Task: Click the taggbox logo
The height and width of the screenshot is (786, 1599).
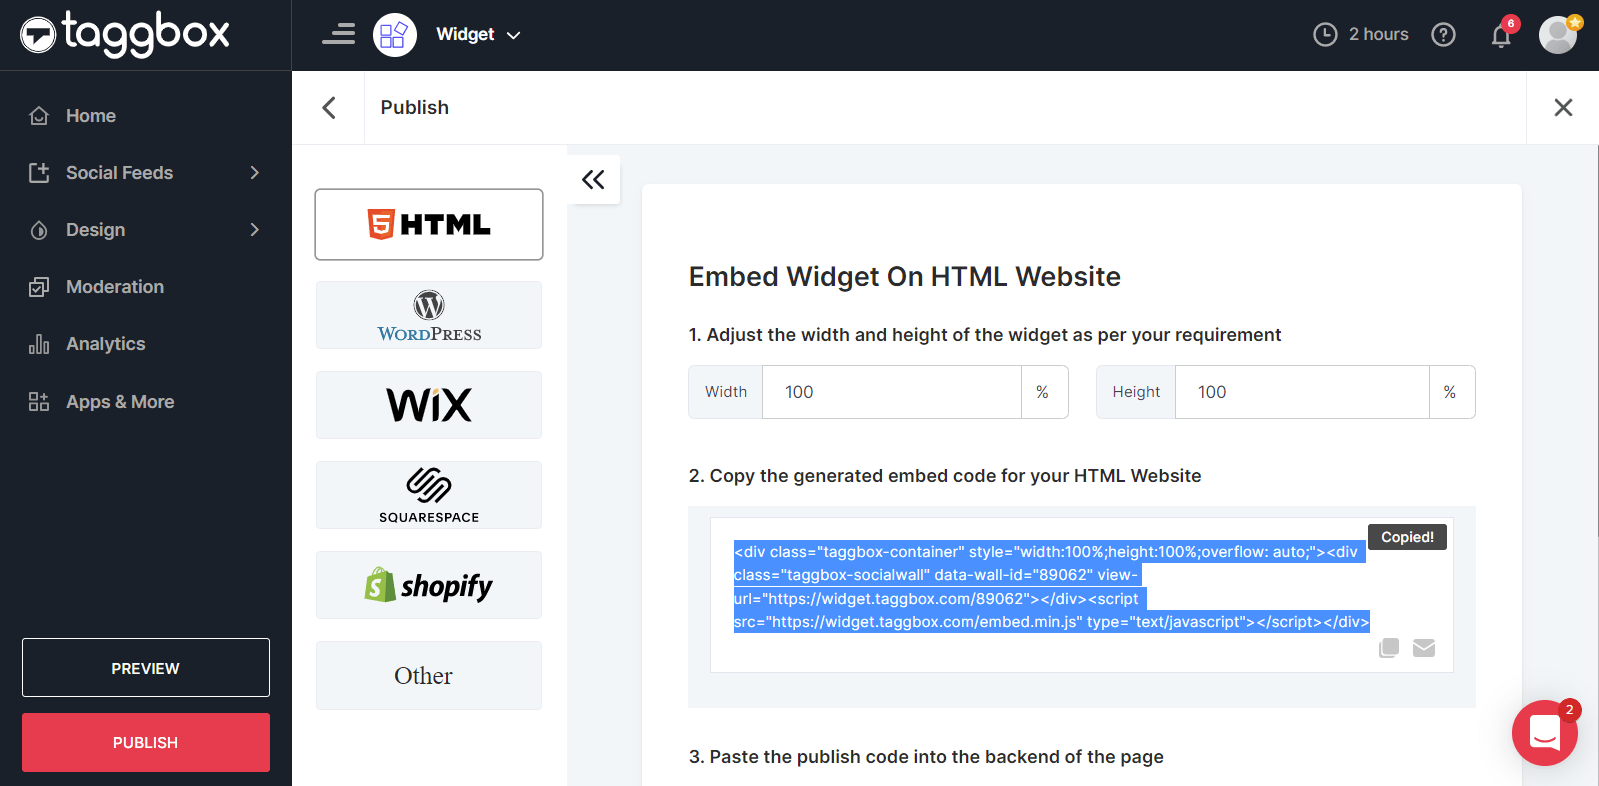Action: coord(126,35)
